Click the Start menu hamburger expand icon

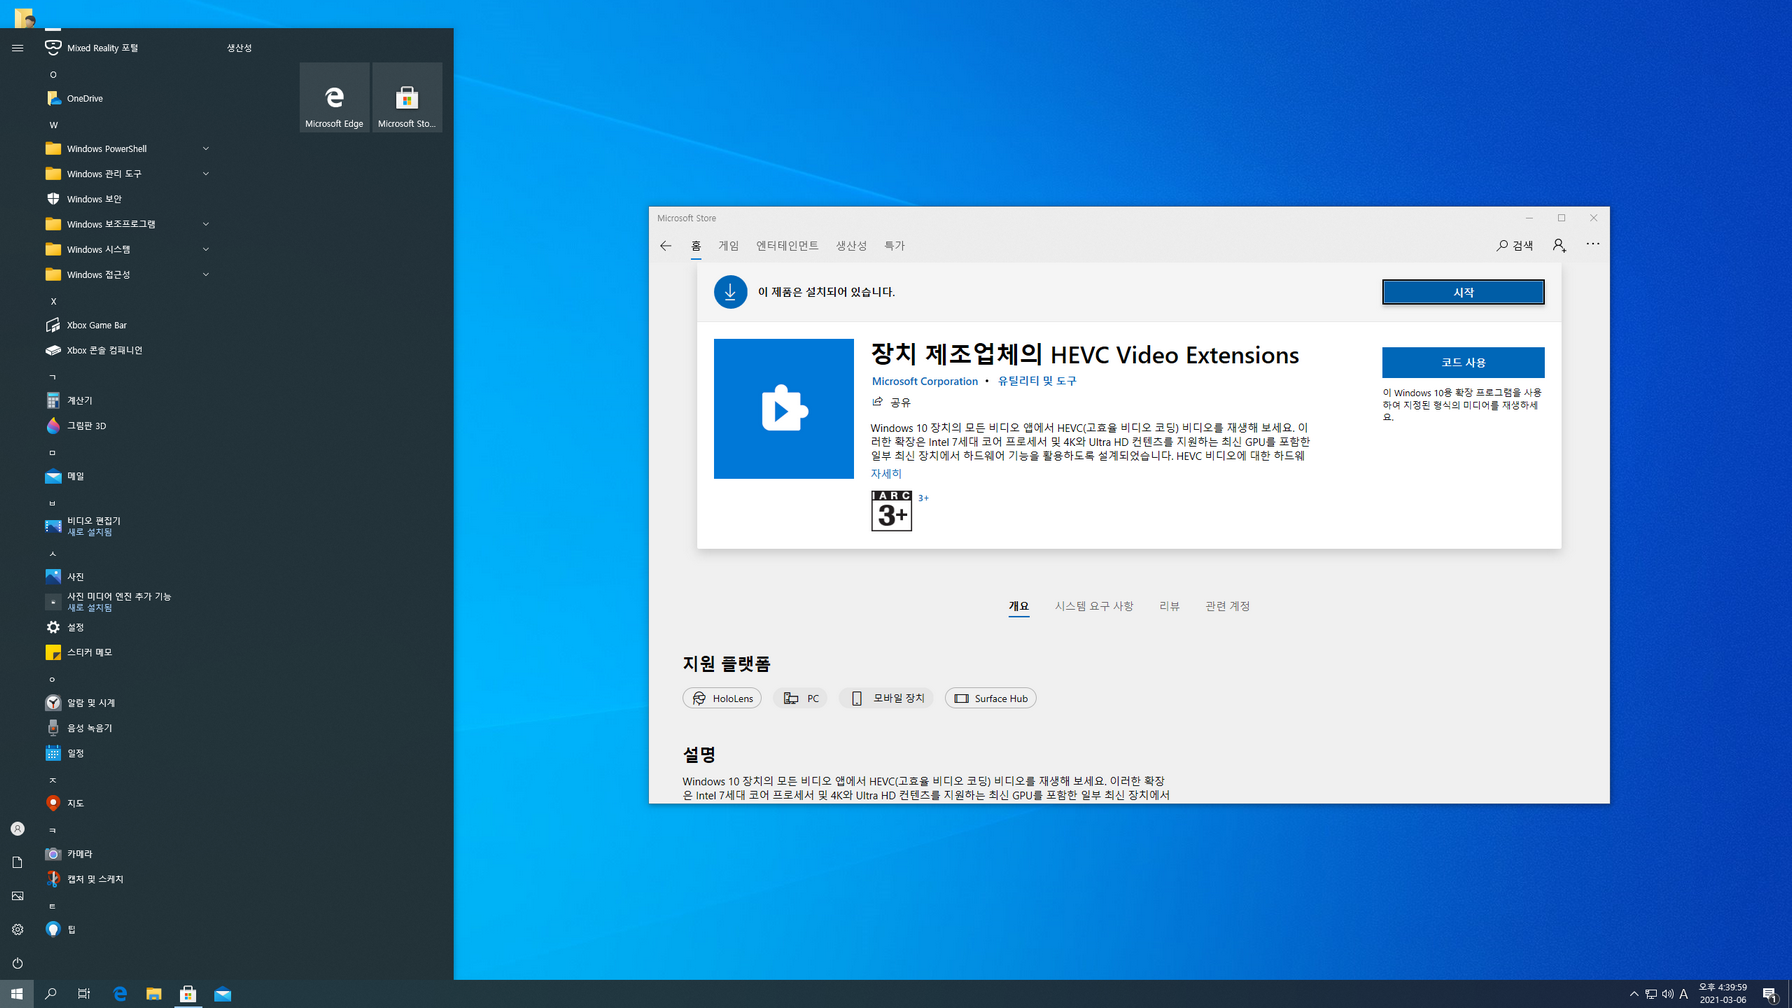click(x=17, y=48)
